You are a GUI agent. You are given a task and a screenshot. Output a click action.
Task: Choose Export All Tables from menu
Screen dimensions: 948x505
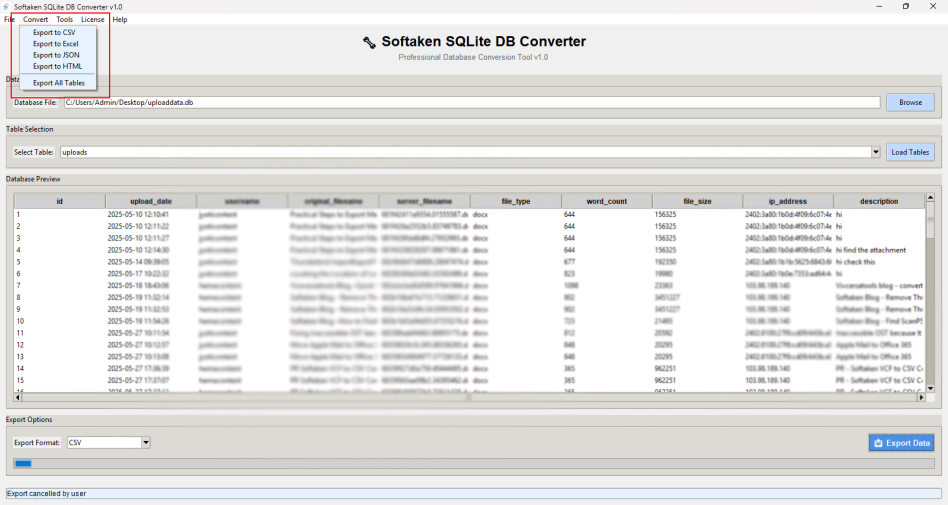(x=59, y=83)
